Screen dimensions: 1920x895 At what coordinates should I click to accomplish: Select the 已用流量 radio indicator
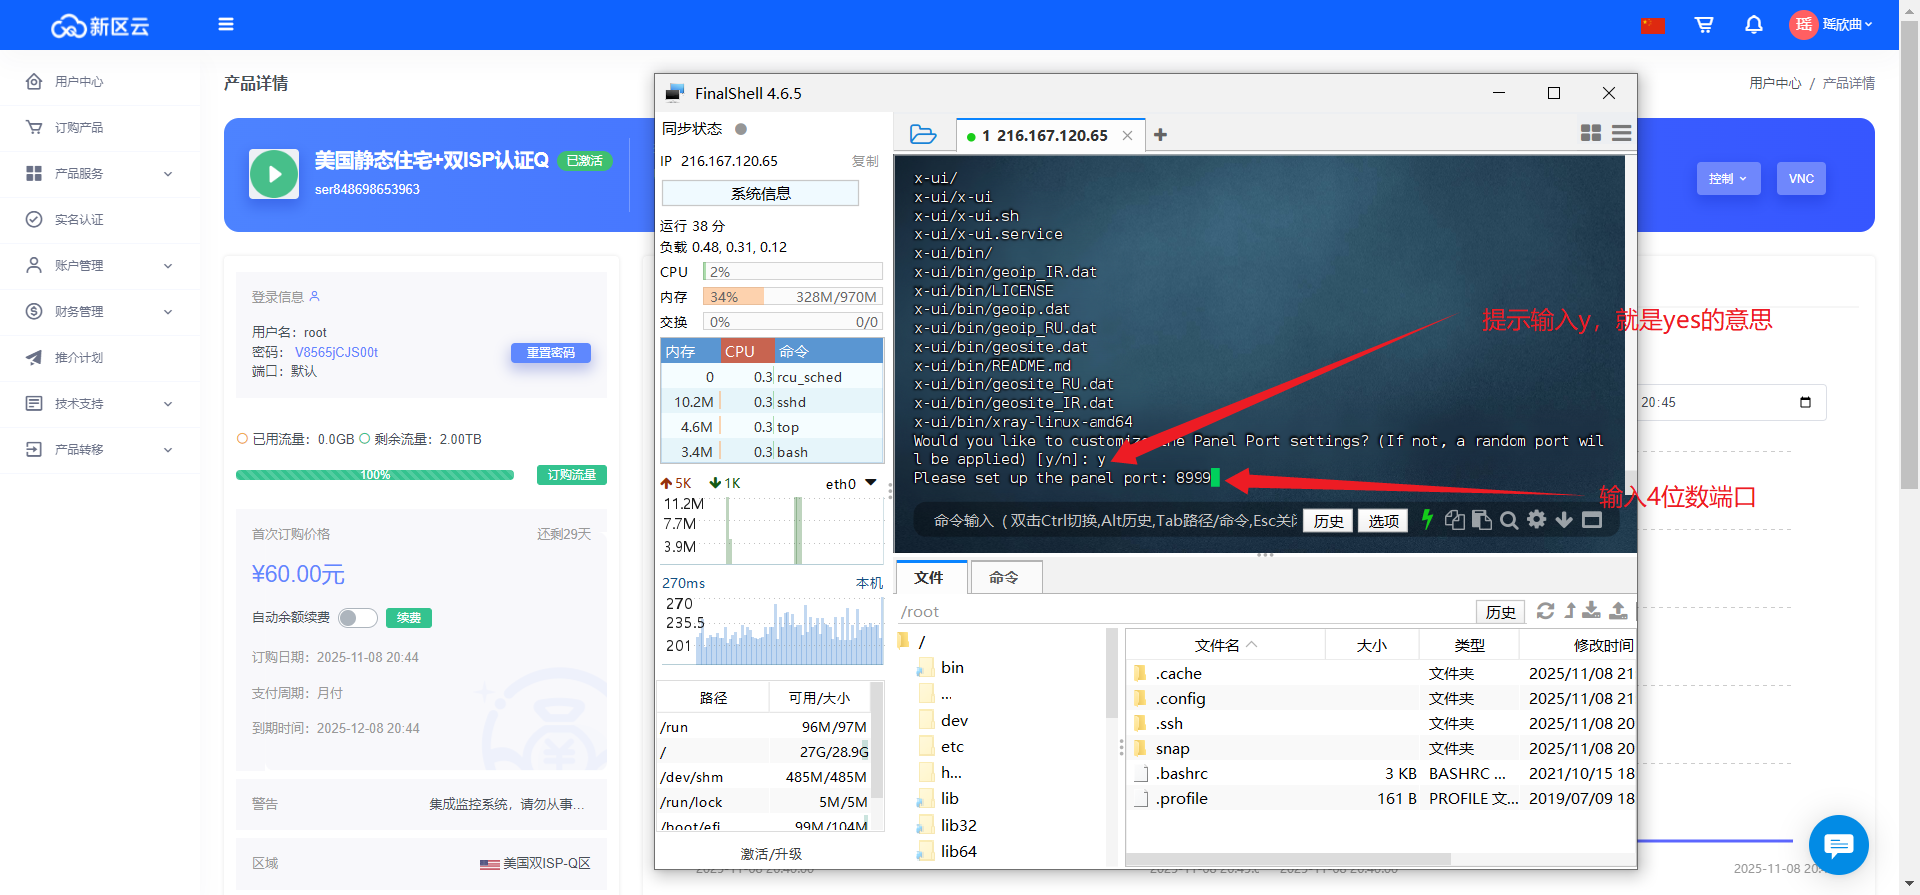(242, 439)
